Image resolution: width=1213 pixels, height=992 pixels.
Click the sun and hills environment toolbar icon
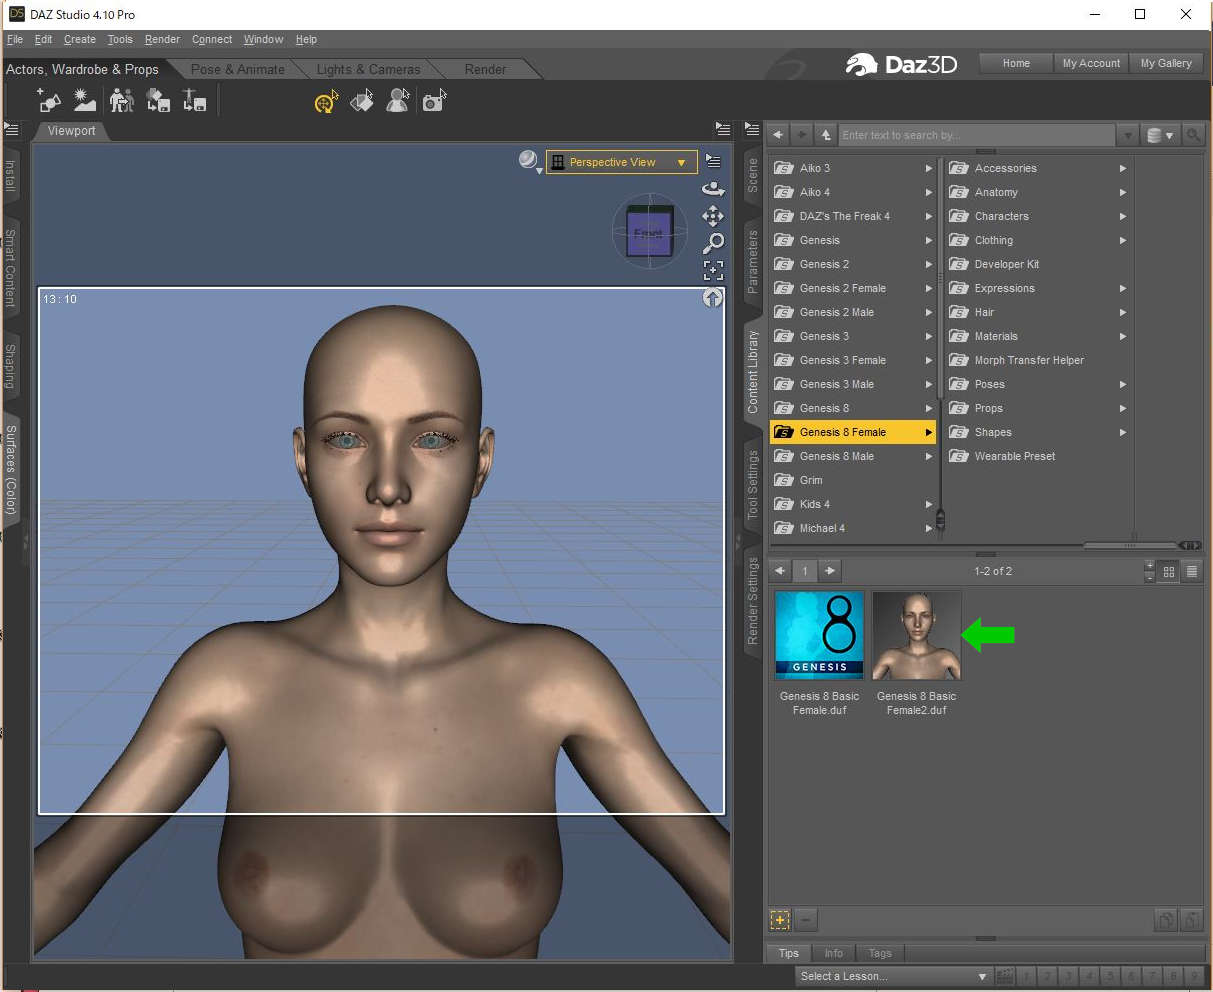85,101
